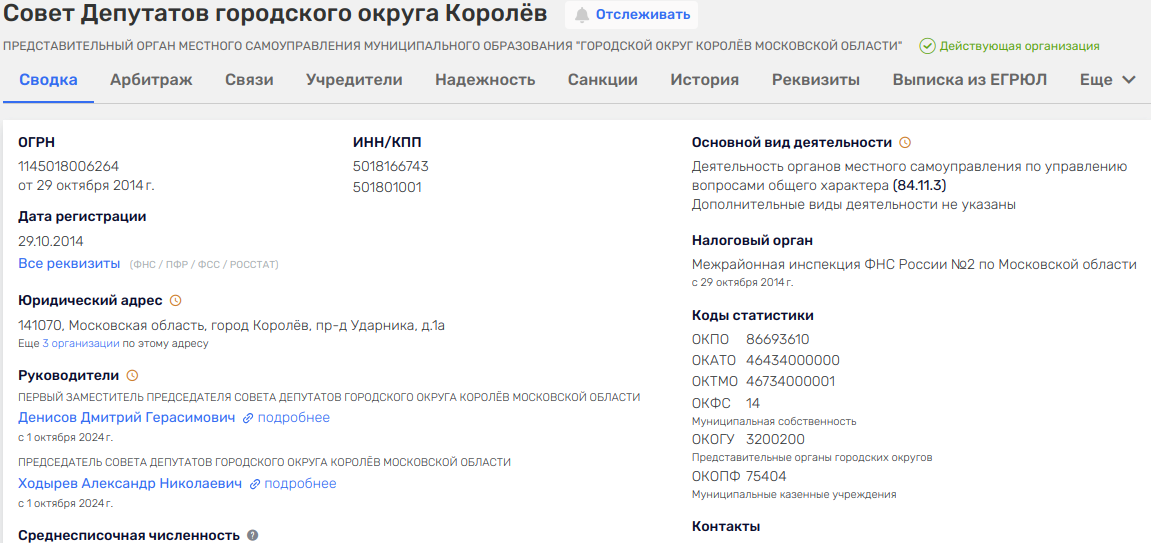Open Денисов Дмитрий Герасимович profile link
Image resolution: width=1151 pixels, height=543 pixels.
click(126, 417)
